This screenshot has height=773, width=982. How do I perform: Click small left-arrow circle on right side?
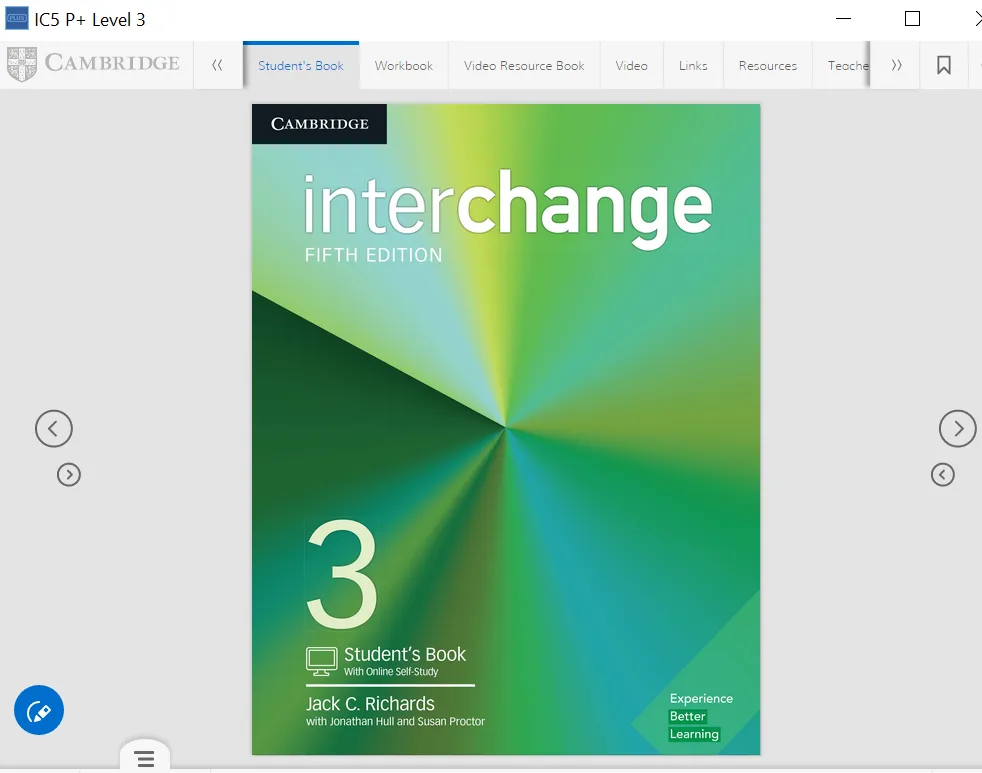tap(943, 475)
